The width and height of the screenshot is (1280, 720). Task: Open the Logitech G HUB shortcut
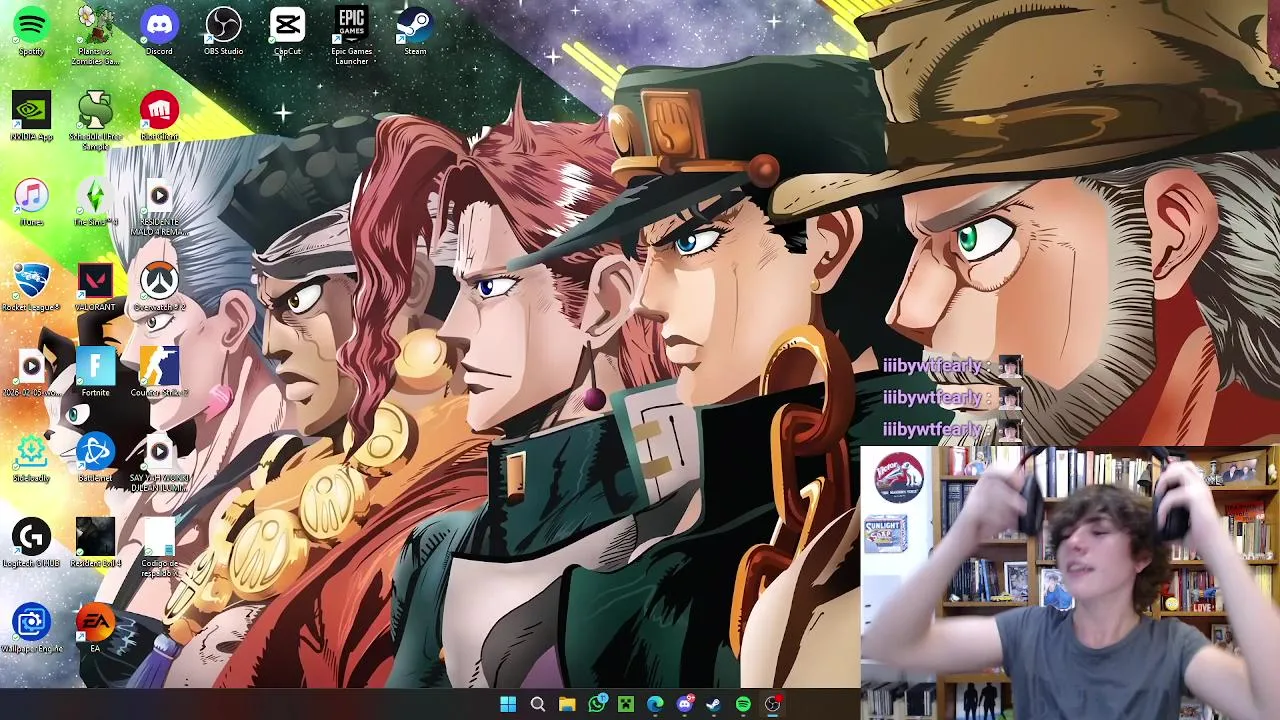(x=31, y=543)
